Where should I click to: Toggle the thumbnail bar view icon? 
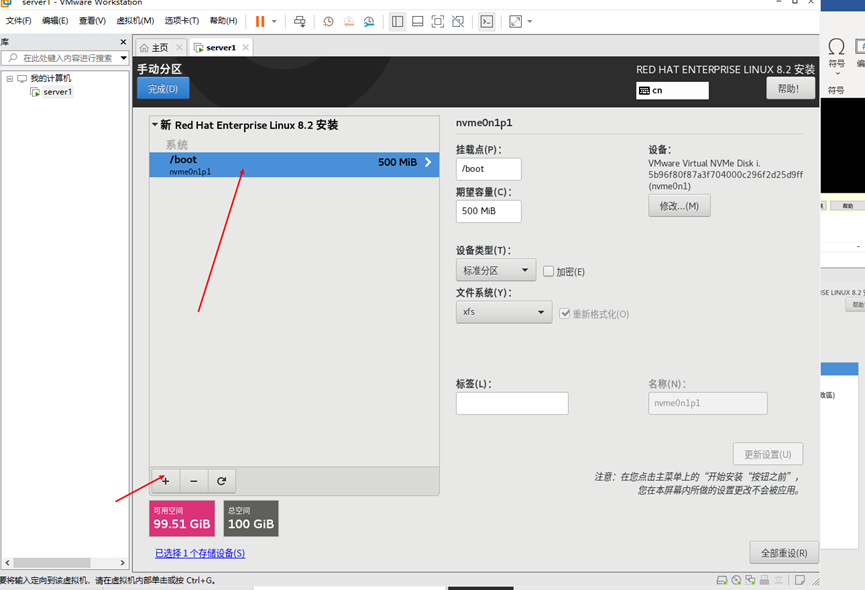pyautogui.click(x=418, y=22)
